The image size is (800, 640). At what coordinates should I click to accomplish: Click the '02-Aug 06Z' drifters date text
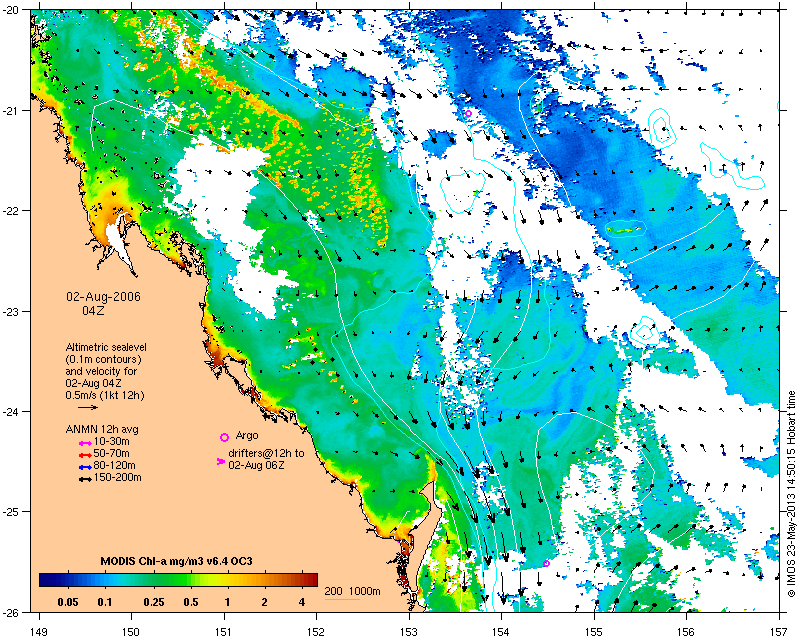pyautogui.click(x=257, y=465)
